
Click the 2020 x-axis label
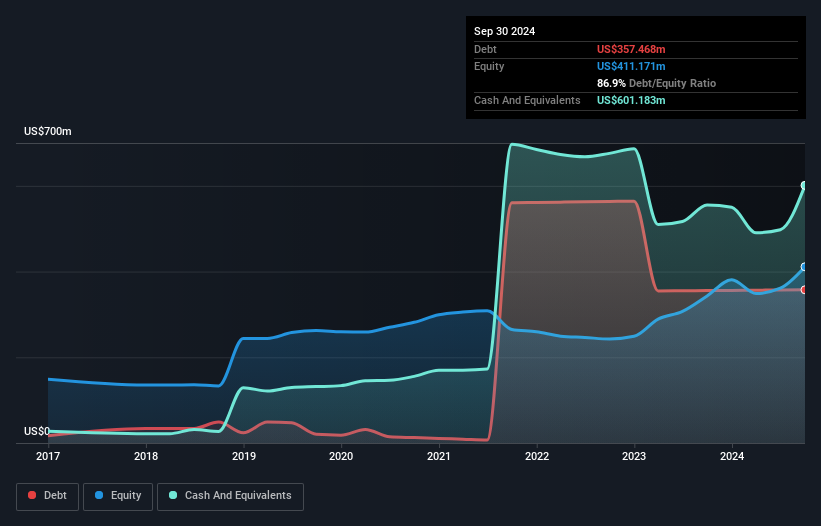click(x=341, y=456)
